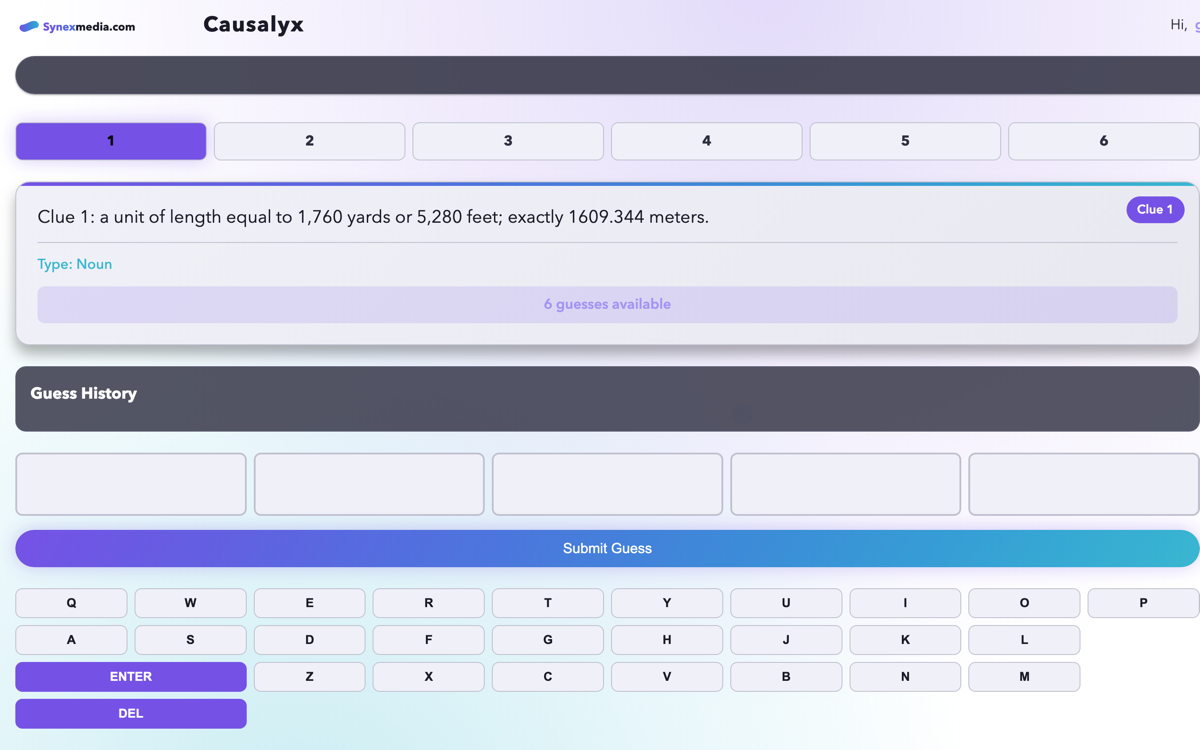Tap the DEL key to delete a letter
The image size is (1200, 750).
click(130, 713)
